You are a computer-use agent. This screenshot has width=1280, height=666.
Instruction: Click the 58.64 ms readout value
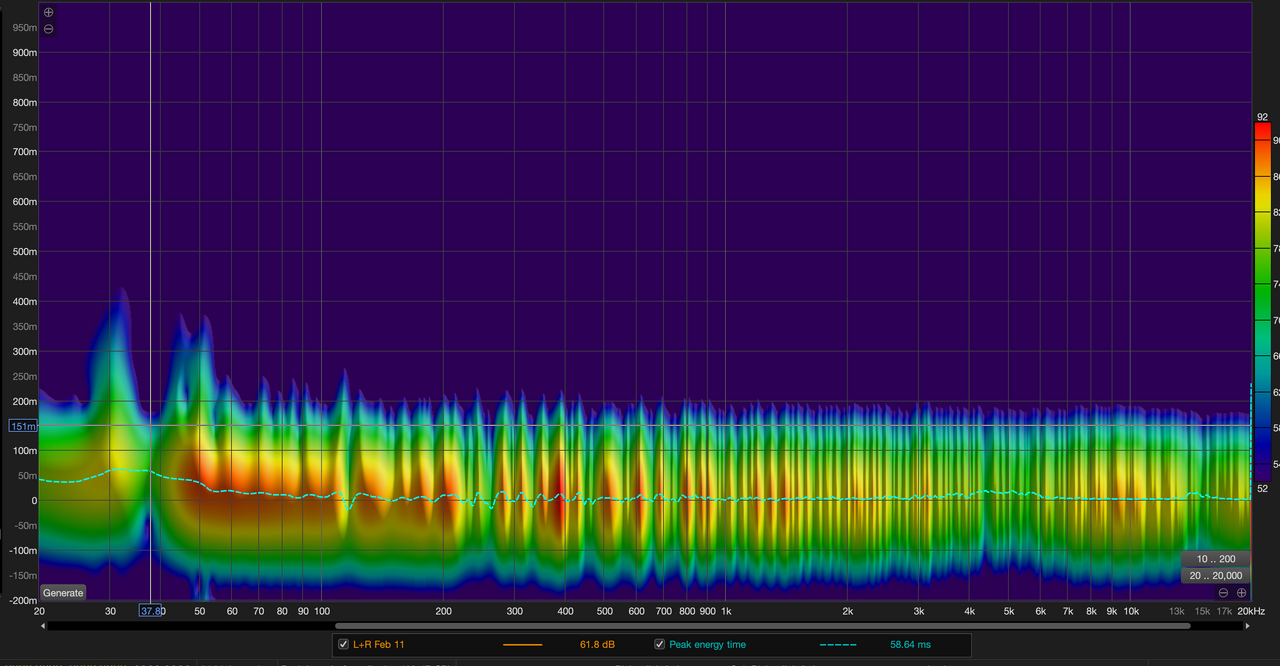[x=910, y=645]
